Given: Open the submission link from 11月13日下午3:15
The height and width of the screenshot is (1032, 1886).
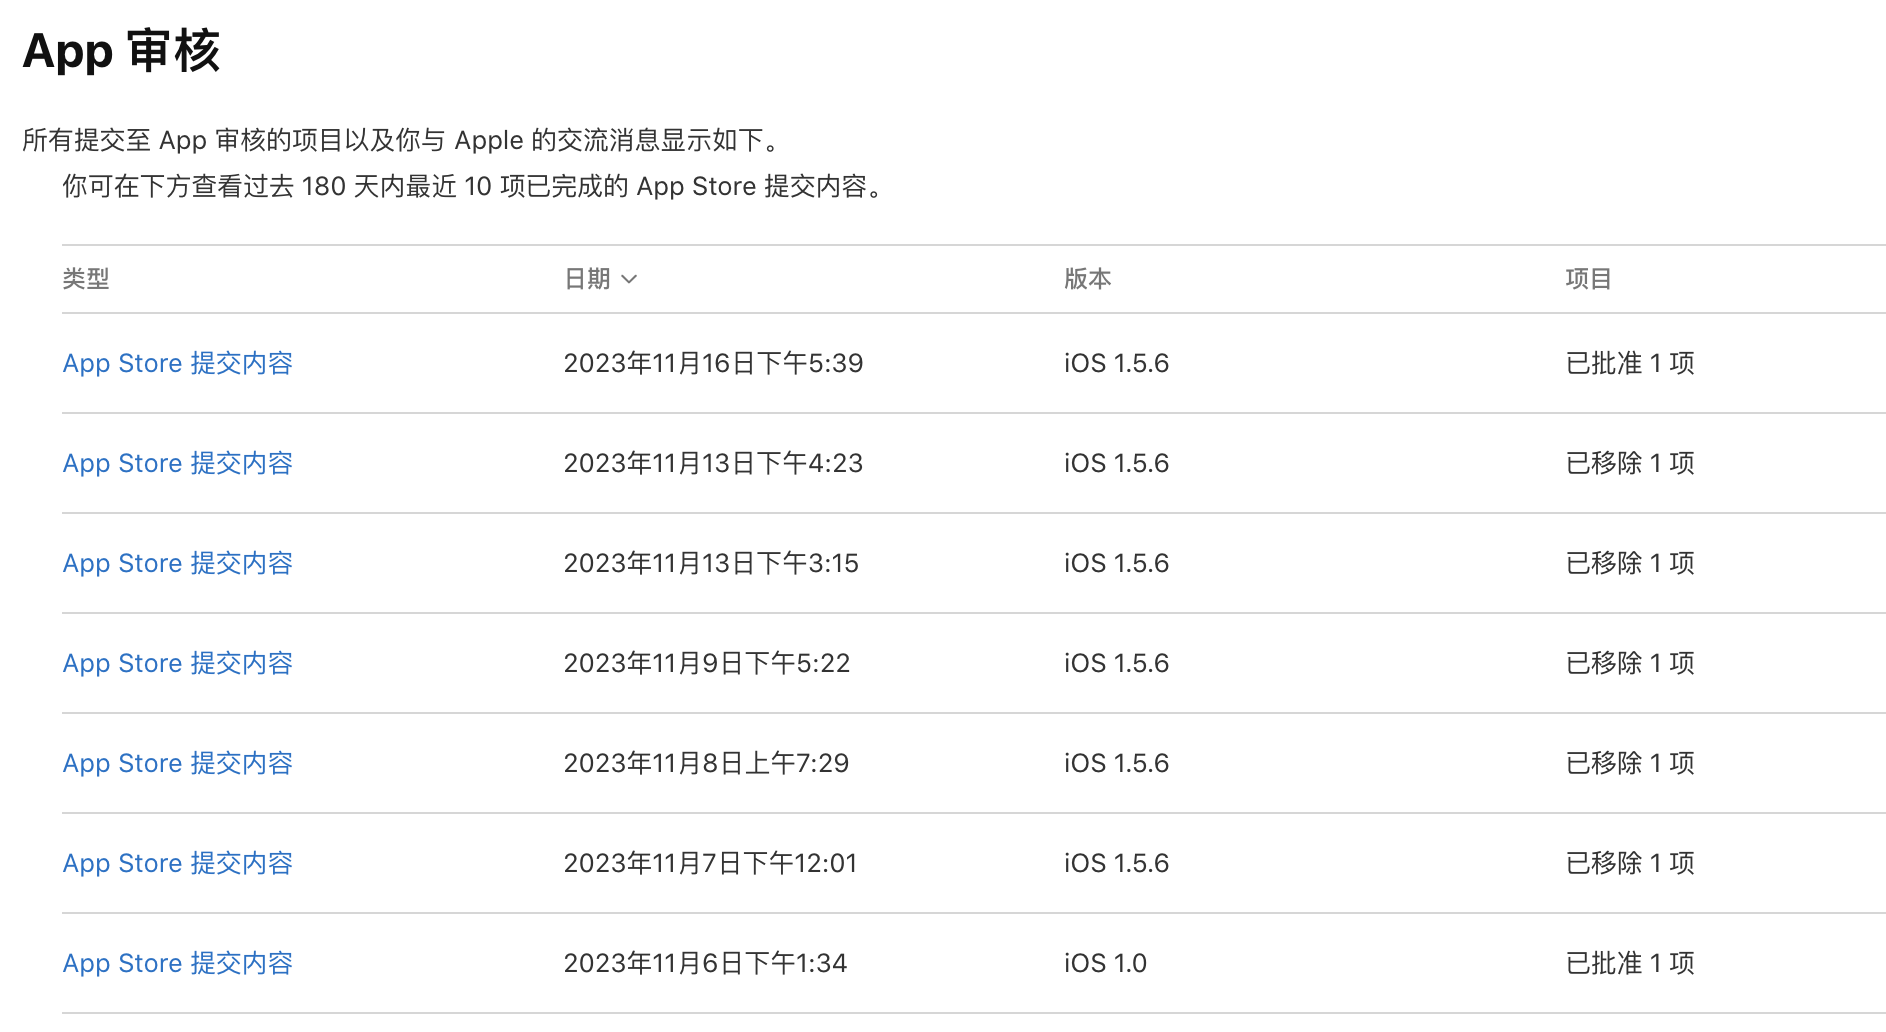Looking at the screenshot, I should 177,563.
